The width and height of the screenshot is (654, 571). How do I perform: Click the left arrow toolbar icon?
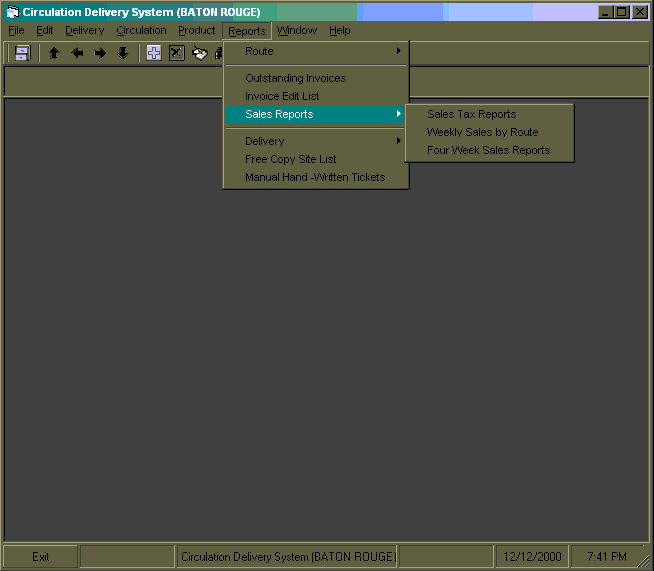(x=77, y=53)
